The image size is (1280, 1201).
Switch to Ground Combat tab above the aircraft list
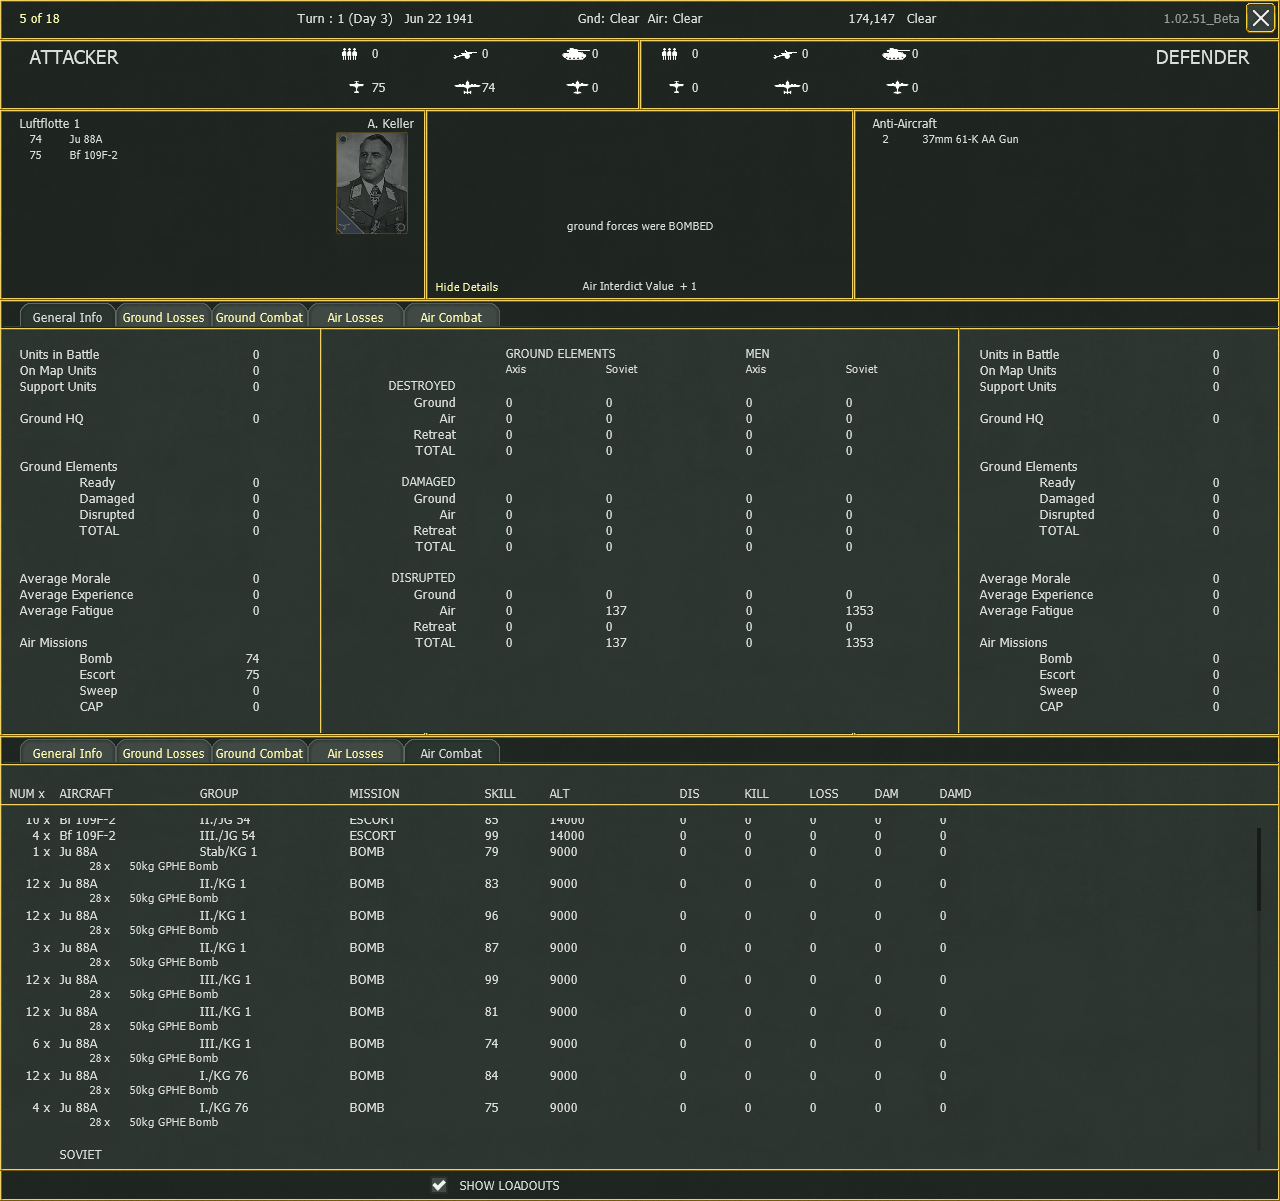click(x=259, y=753)
